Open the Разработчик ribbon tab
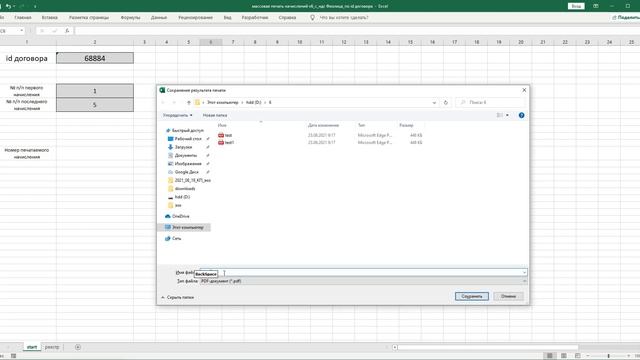 point(255,18)
